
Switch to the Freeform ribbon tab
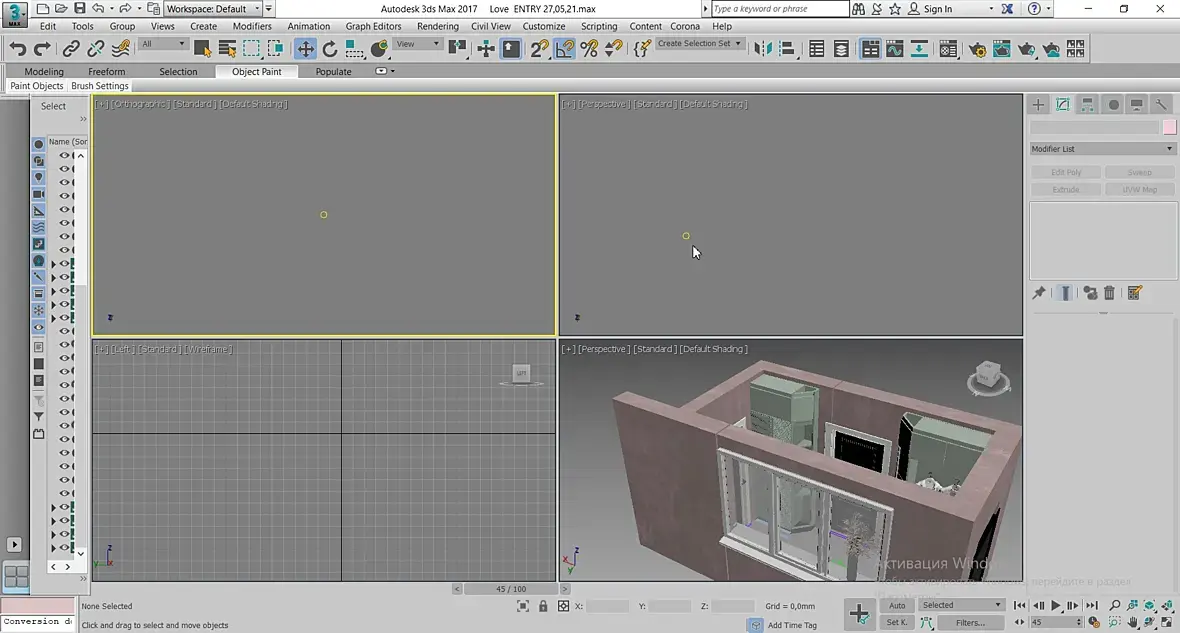(106, 72)
